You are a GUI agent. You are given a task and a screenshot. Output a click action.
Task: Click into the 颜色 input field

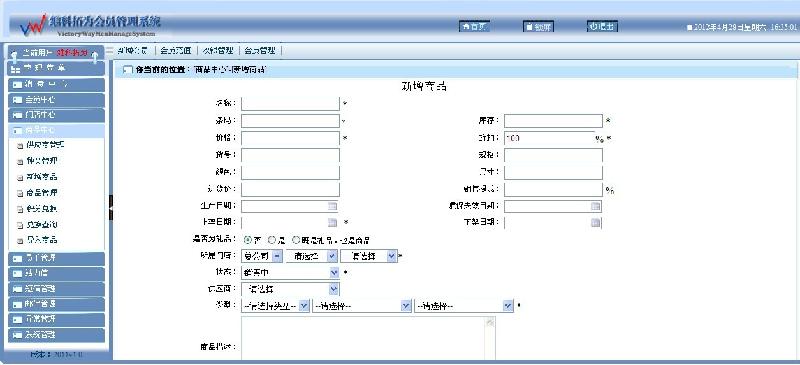[290, 173]
